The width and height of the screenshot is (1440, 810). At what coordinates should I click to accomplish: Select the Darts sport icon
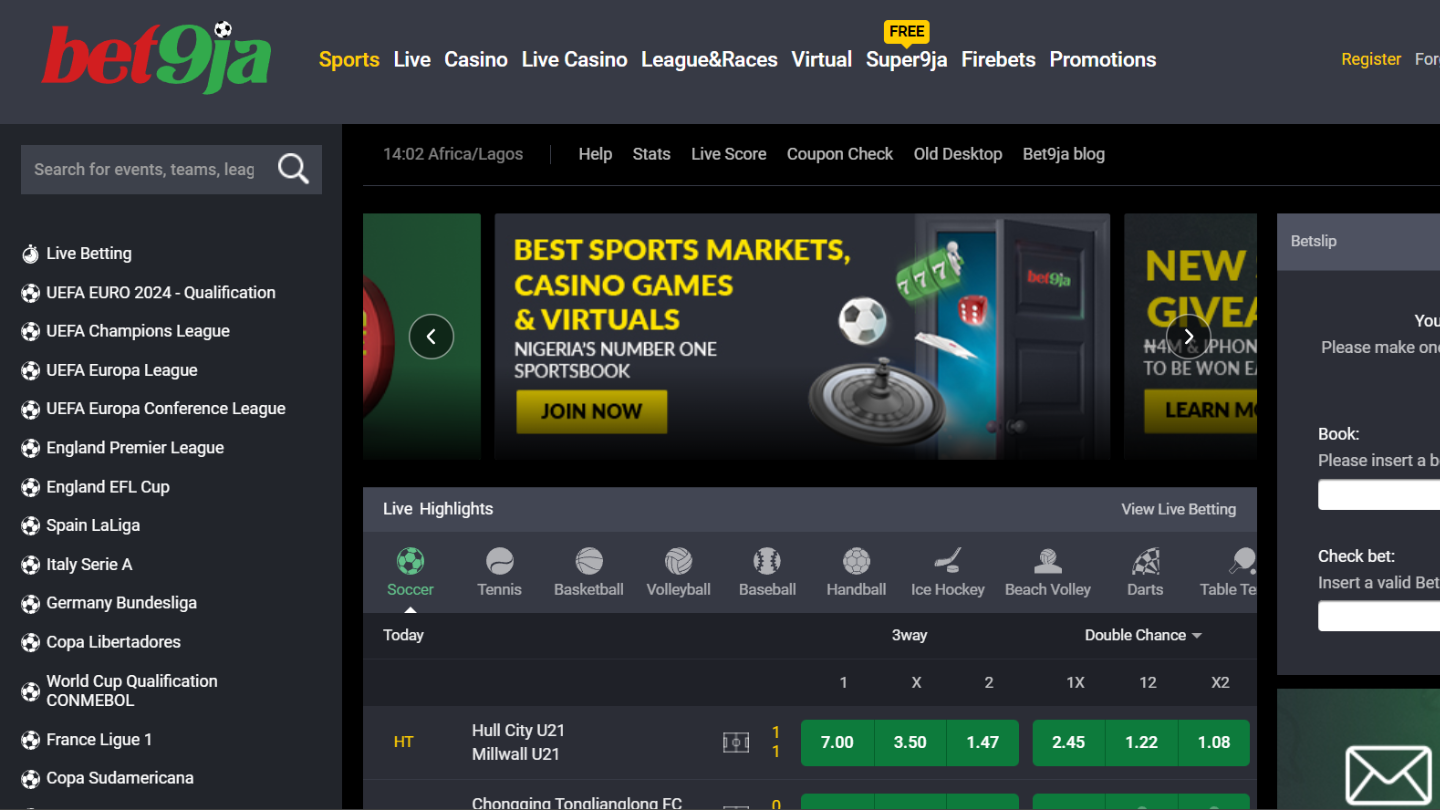click(x=1145, y=561)
